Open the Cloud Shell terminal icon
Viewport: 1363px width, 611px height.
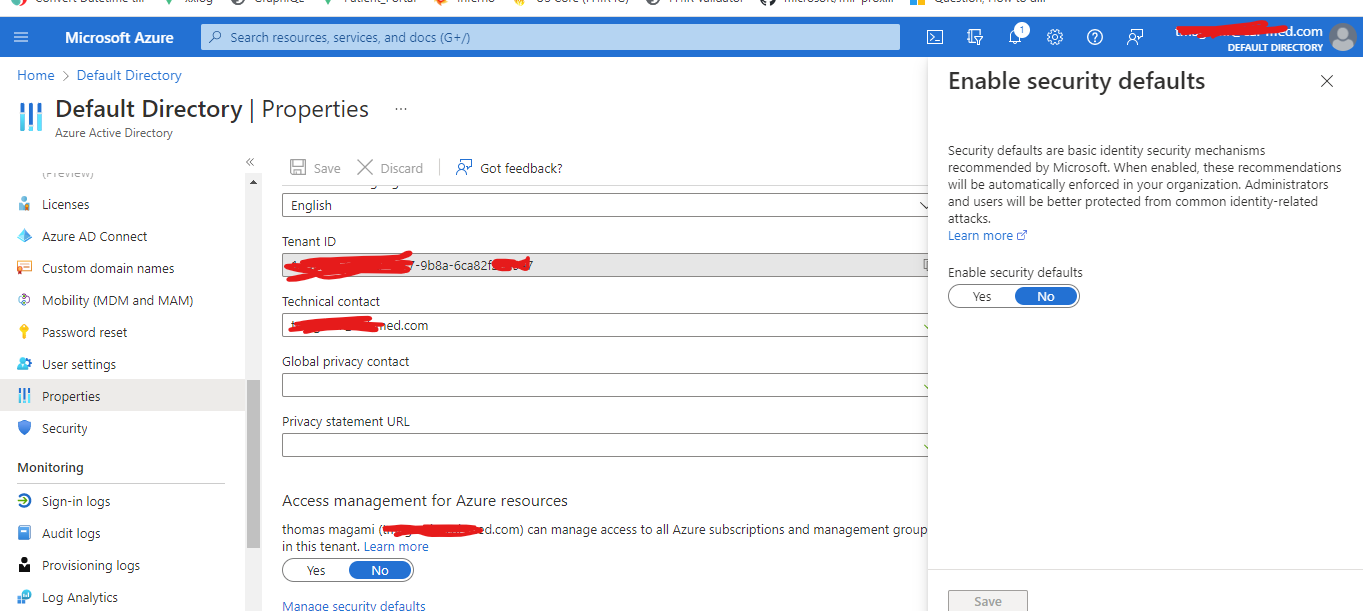tap(934, 36)
